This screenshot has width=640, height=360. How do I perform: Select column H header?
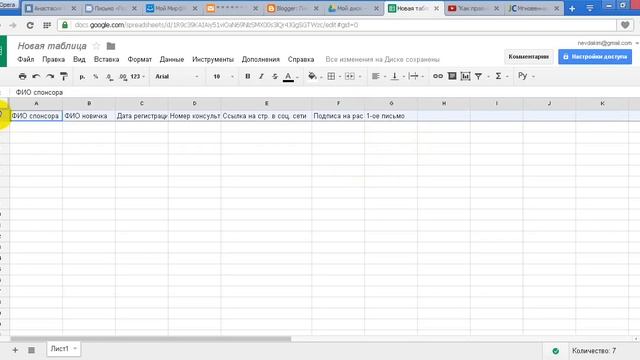444,104
